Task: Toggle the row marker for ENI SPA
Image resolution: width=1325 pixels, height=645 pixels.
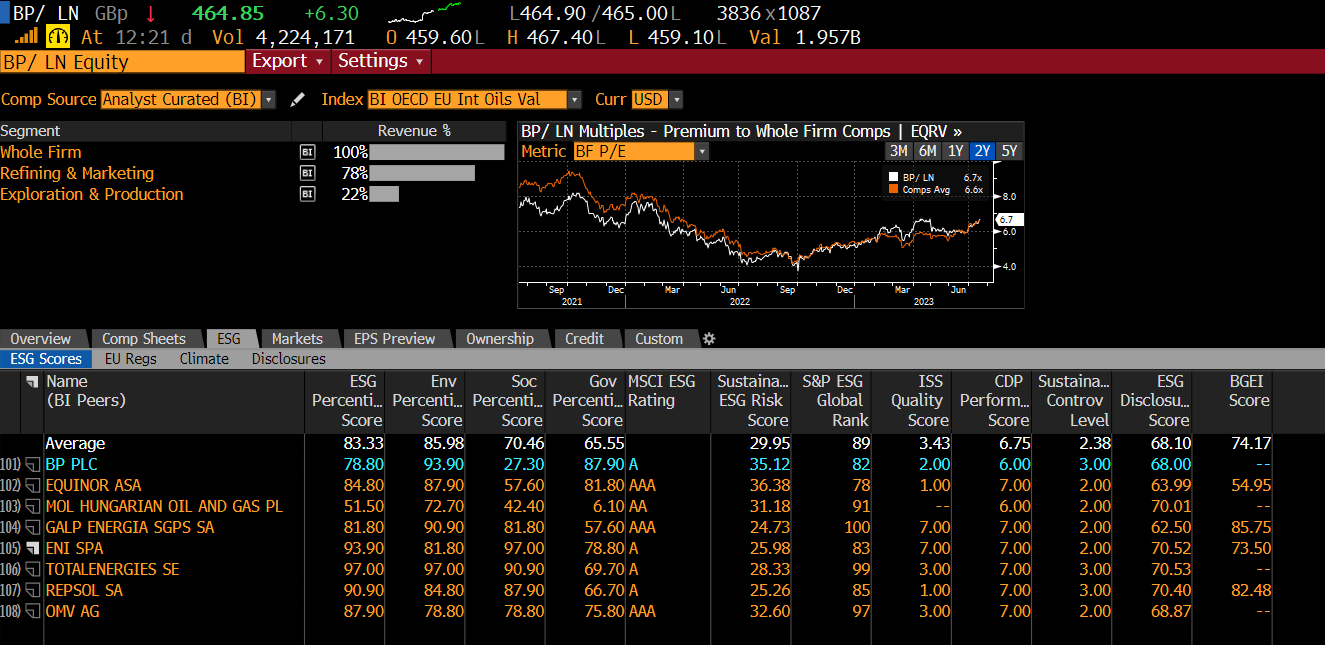Action: point(32,549)
